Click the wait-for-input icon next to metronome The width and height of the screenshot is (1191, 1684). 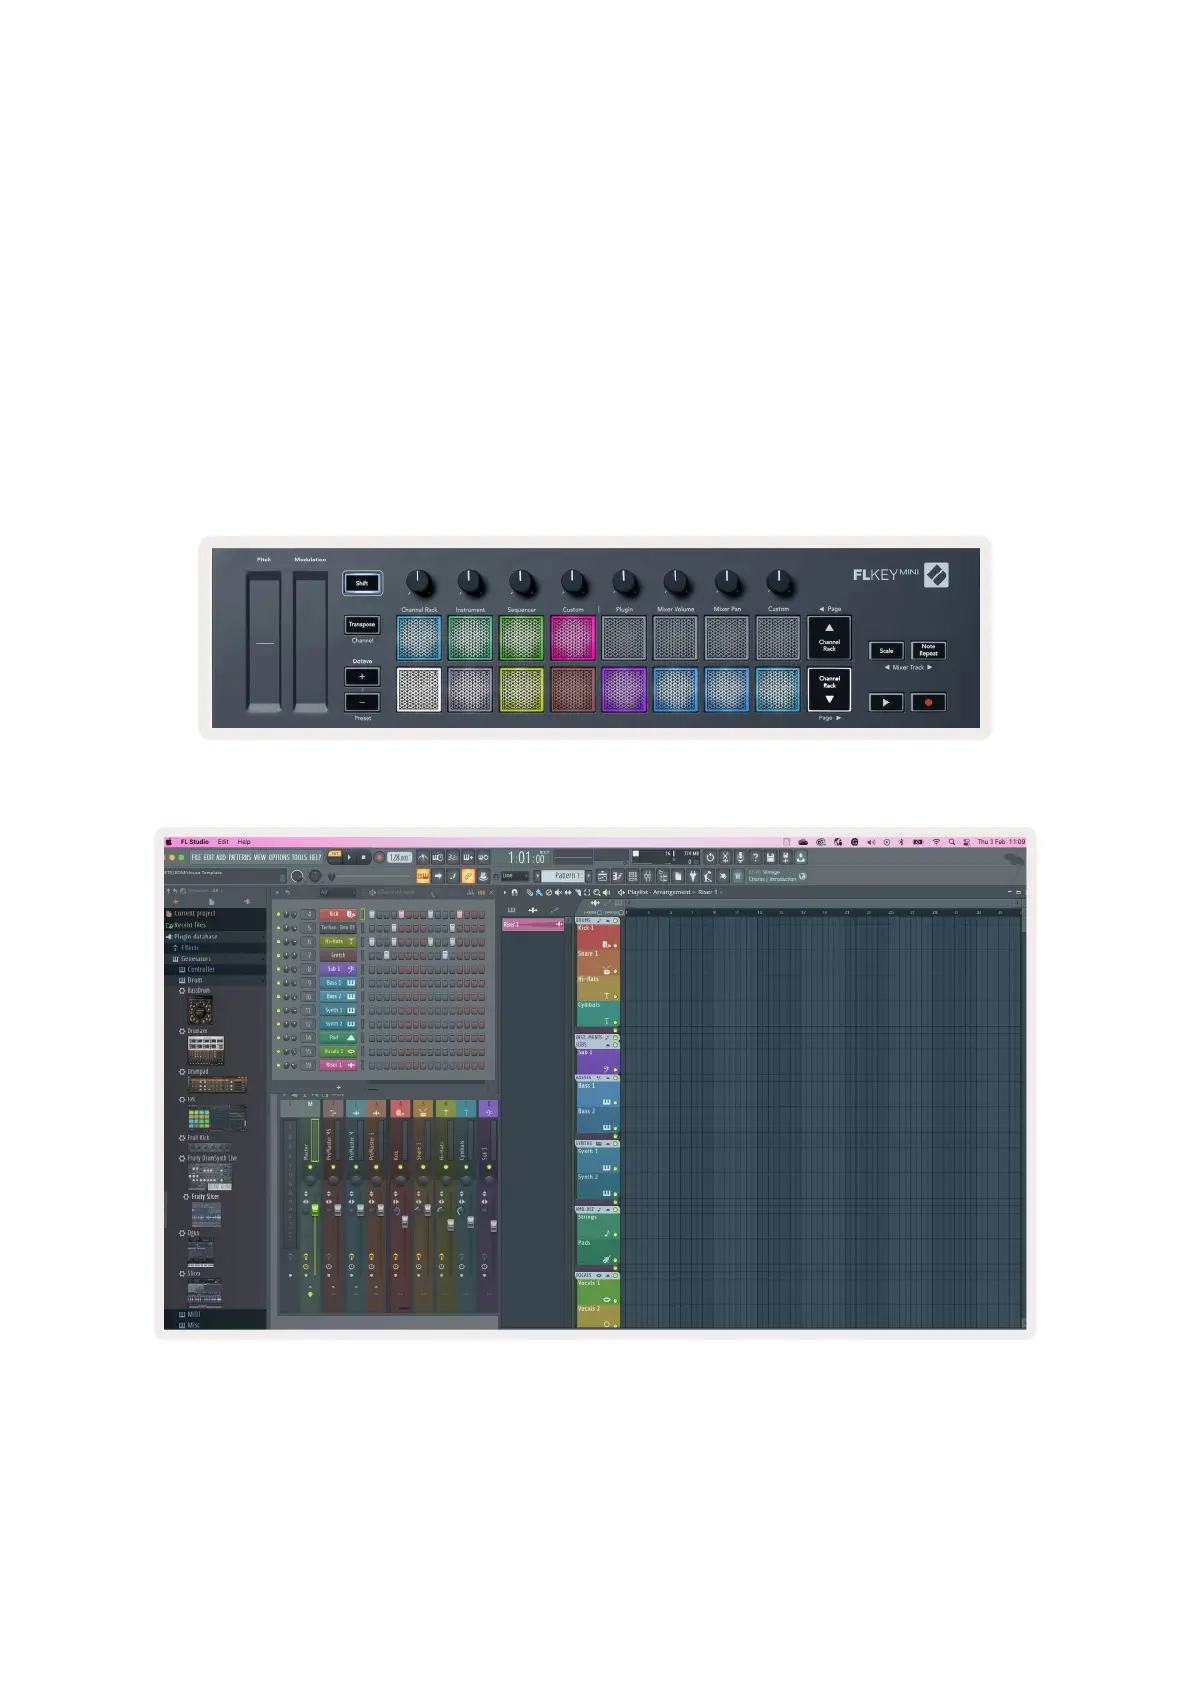coord(438,858)
